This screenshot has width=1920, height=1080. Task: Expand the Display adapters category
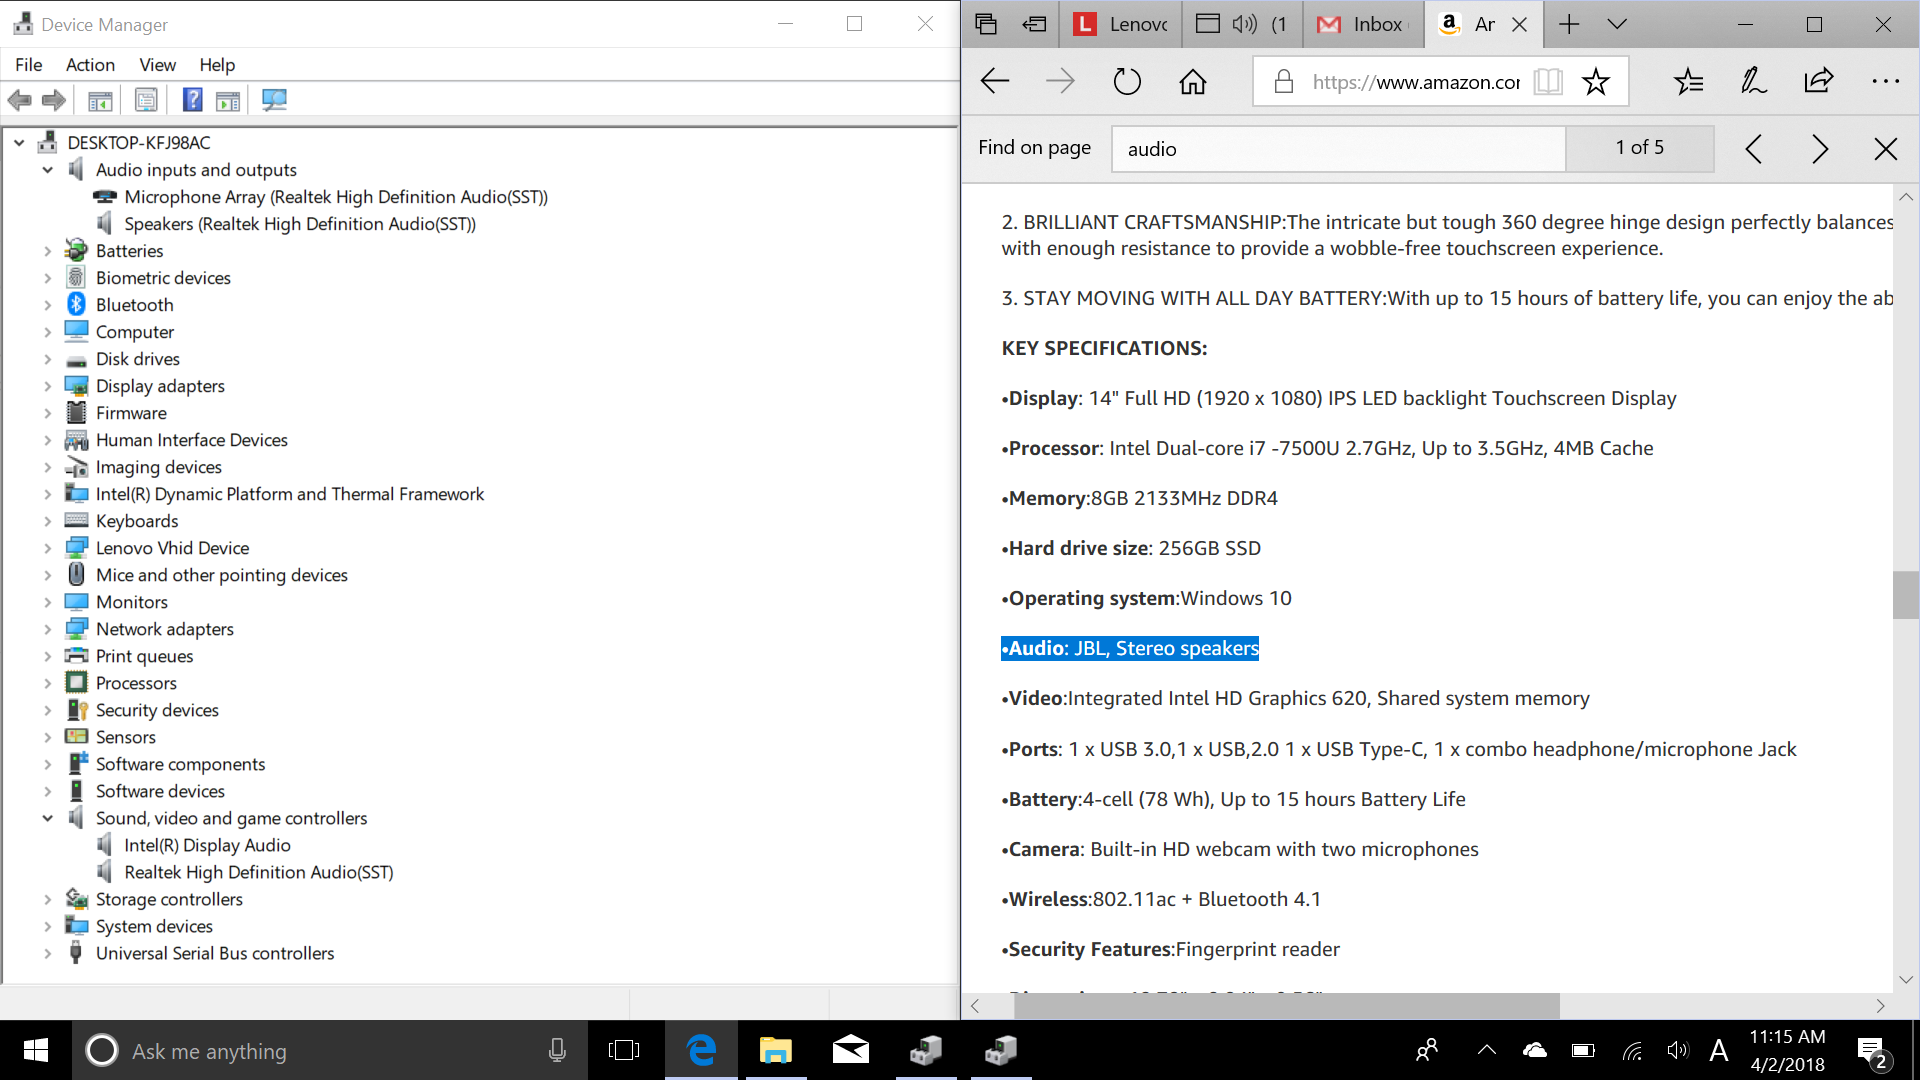47,386
